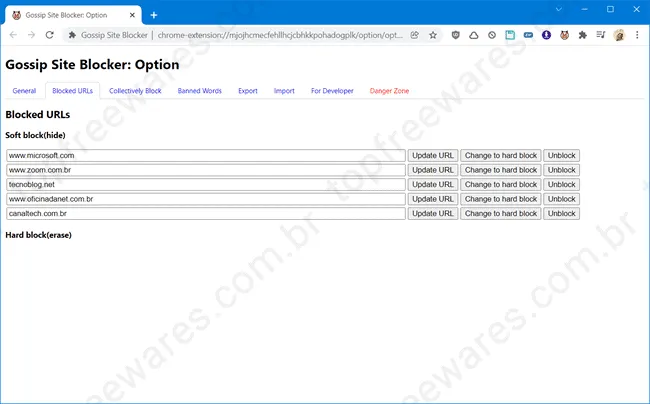Change www.zoom.com.br to hard block
The width and height of the screenshot is (650, 404).
[x=501, y=170]
